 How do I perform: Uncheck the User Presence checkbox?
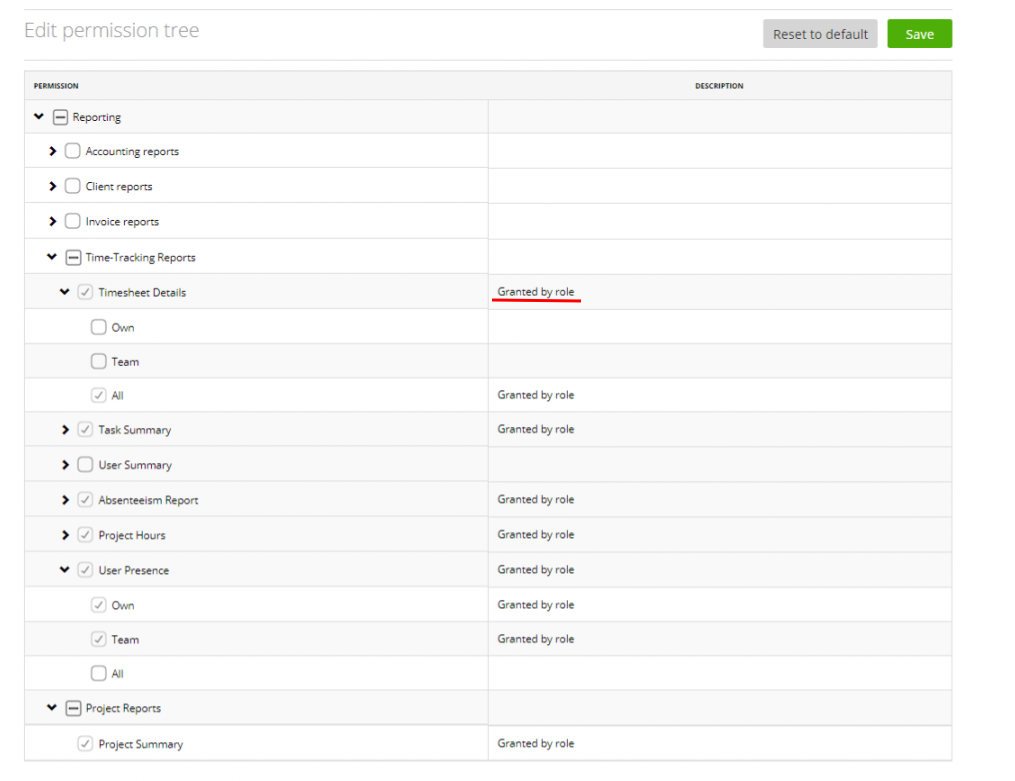point(85,570)
